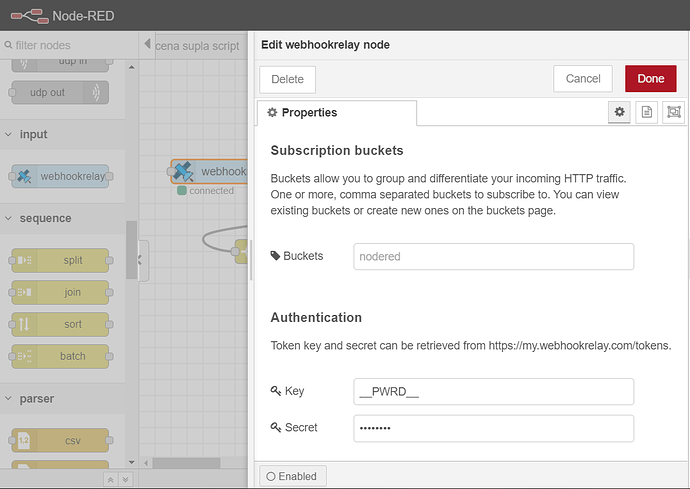Select the join node in palette
The image size is (690, 489).
[x=60, y=292]
